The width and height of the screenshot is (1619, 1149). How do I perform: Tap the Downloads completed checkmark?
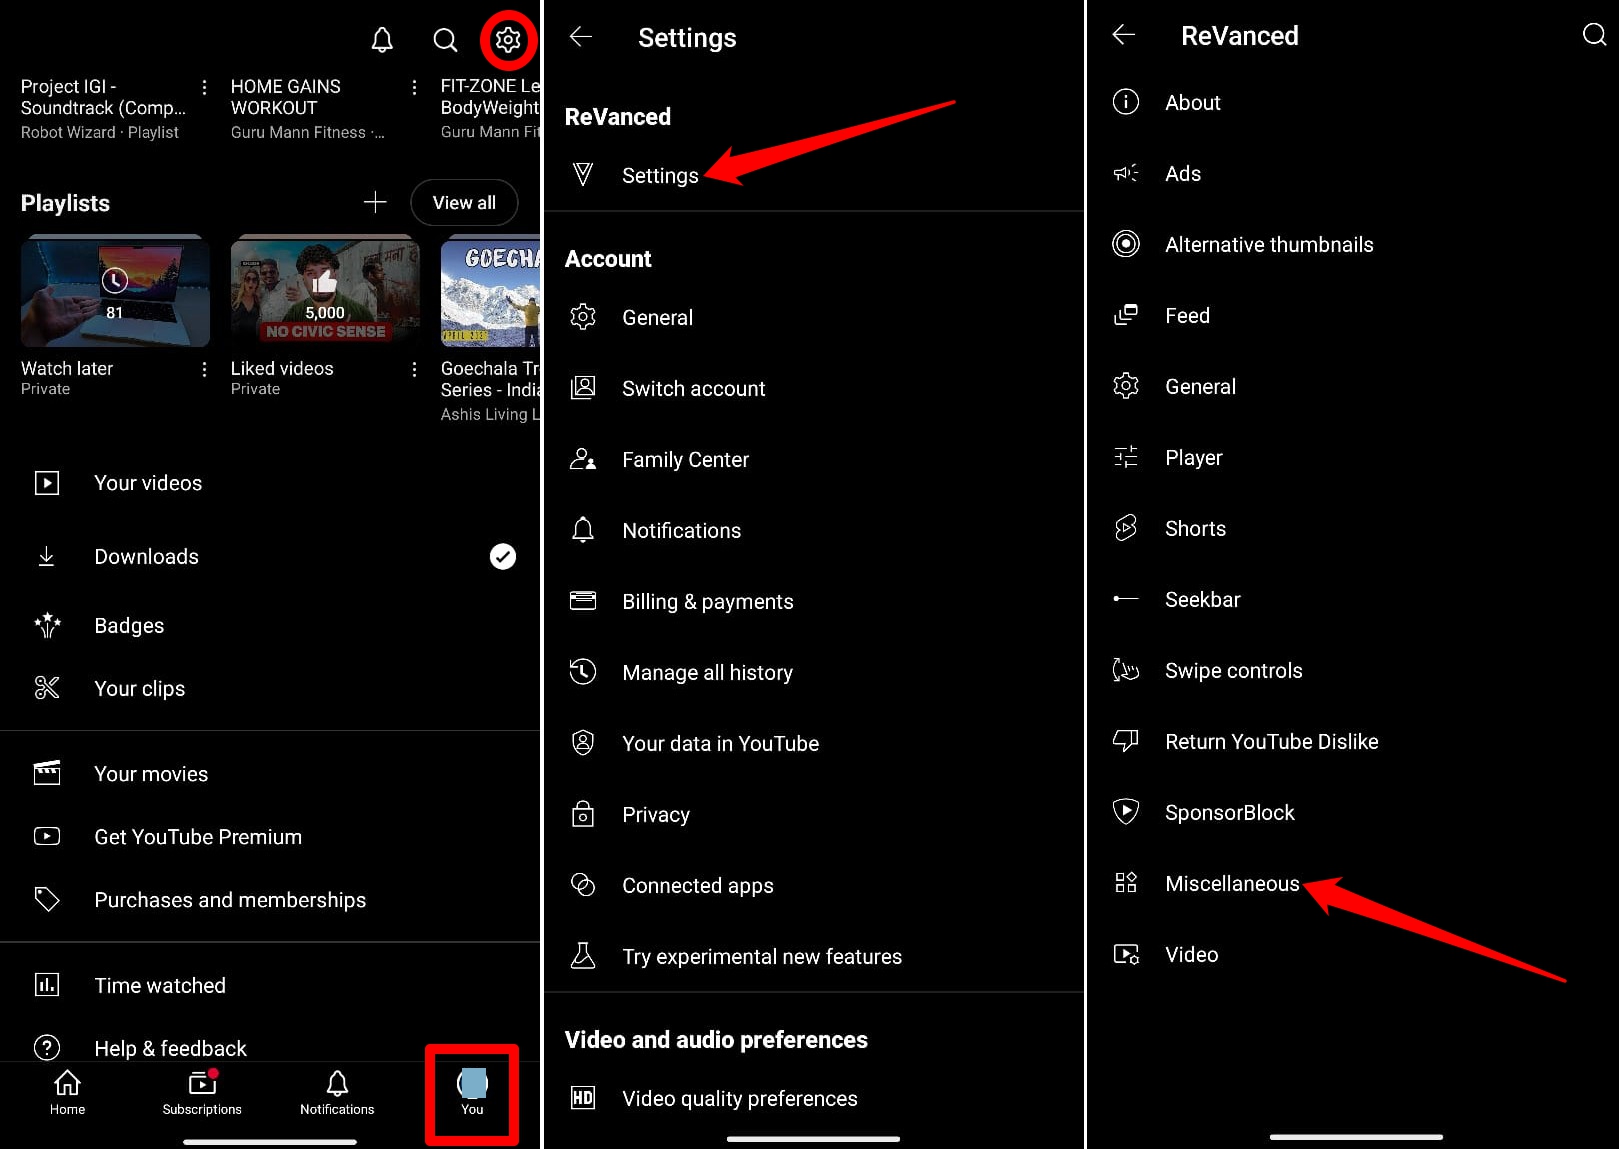click(503, 556)
